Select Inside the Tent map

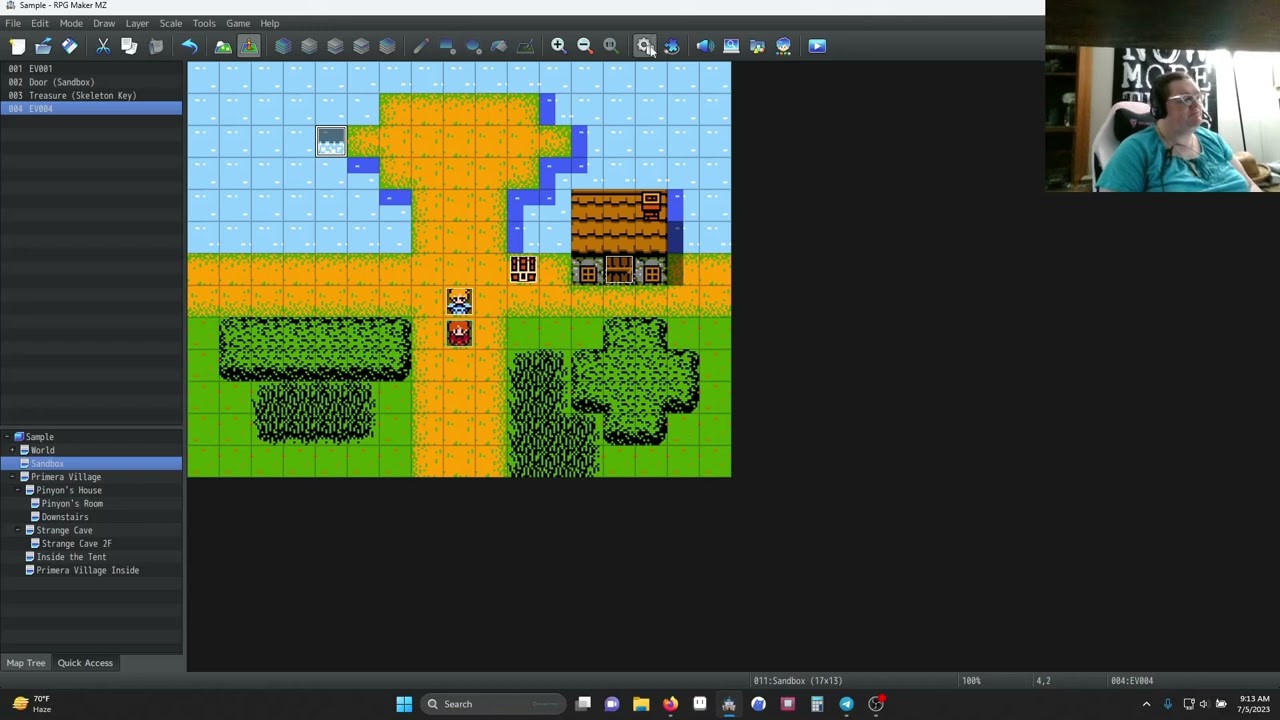coord(70,557)
